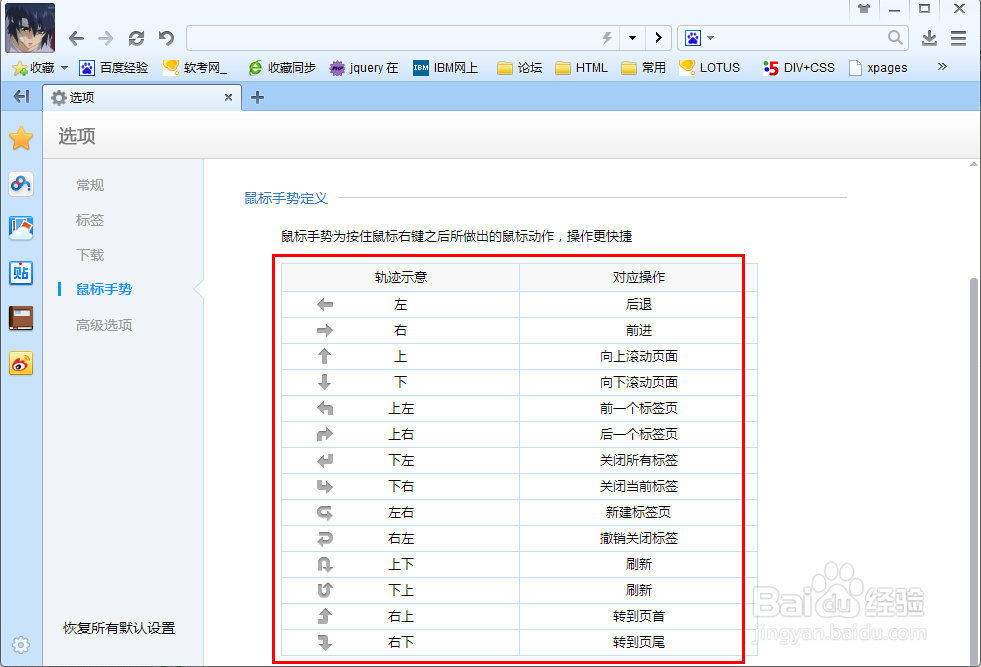Open the Weibo sidebar icon

click(x=21, y=363)
